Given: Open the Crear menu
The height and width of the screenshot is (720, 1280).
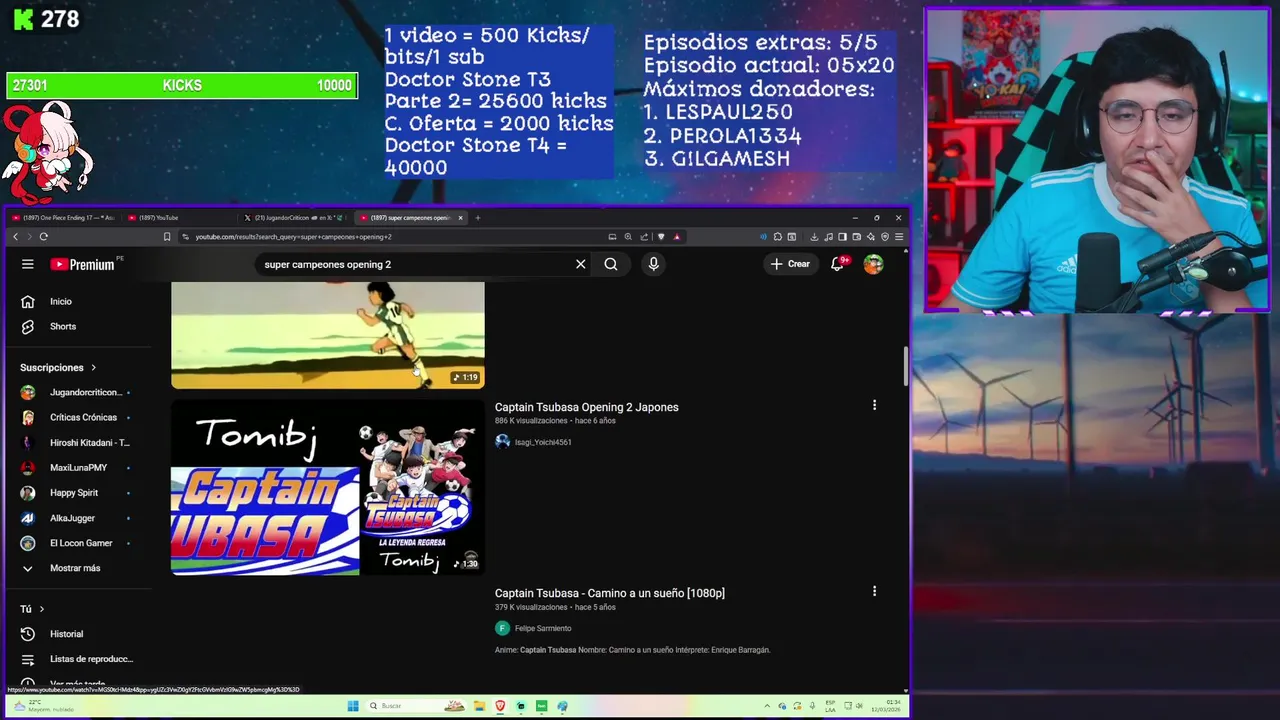Looking at the screenshot, I should [790, 264].
